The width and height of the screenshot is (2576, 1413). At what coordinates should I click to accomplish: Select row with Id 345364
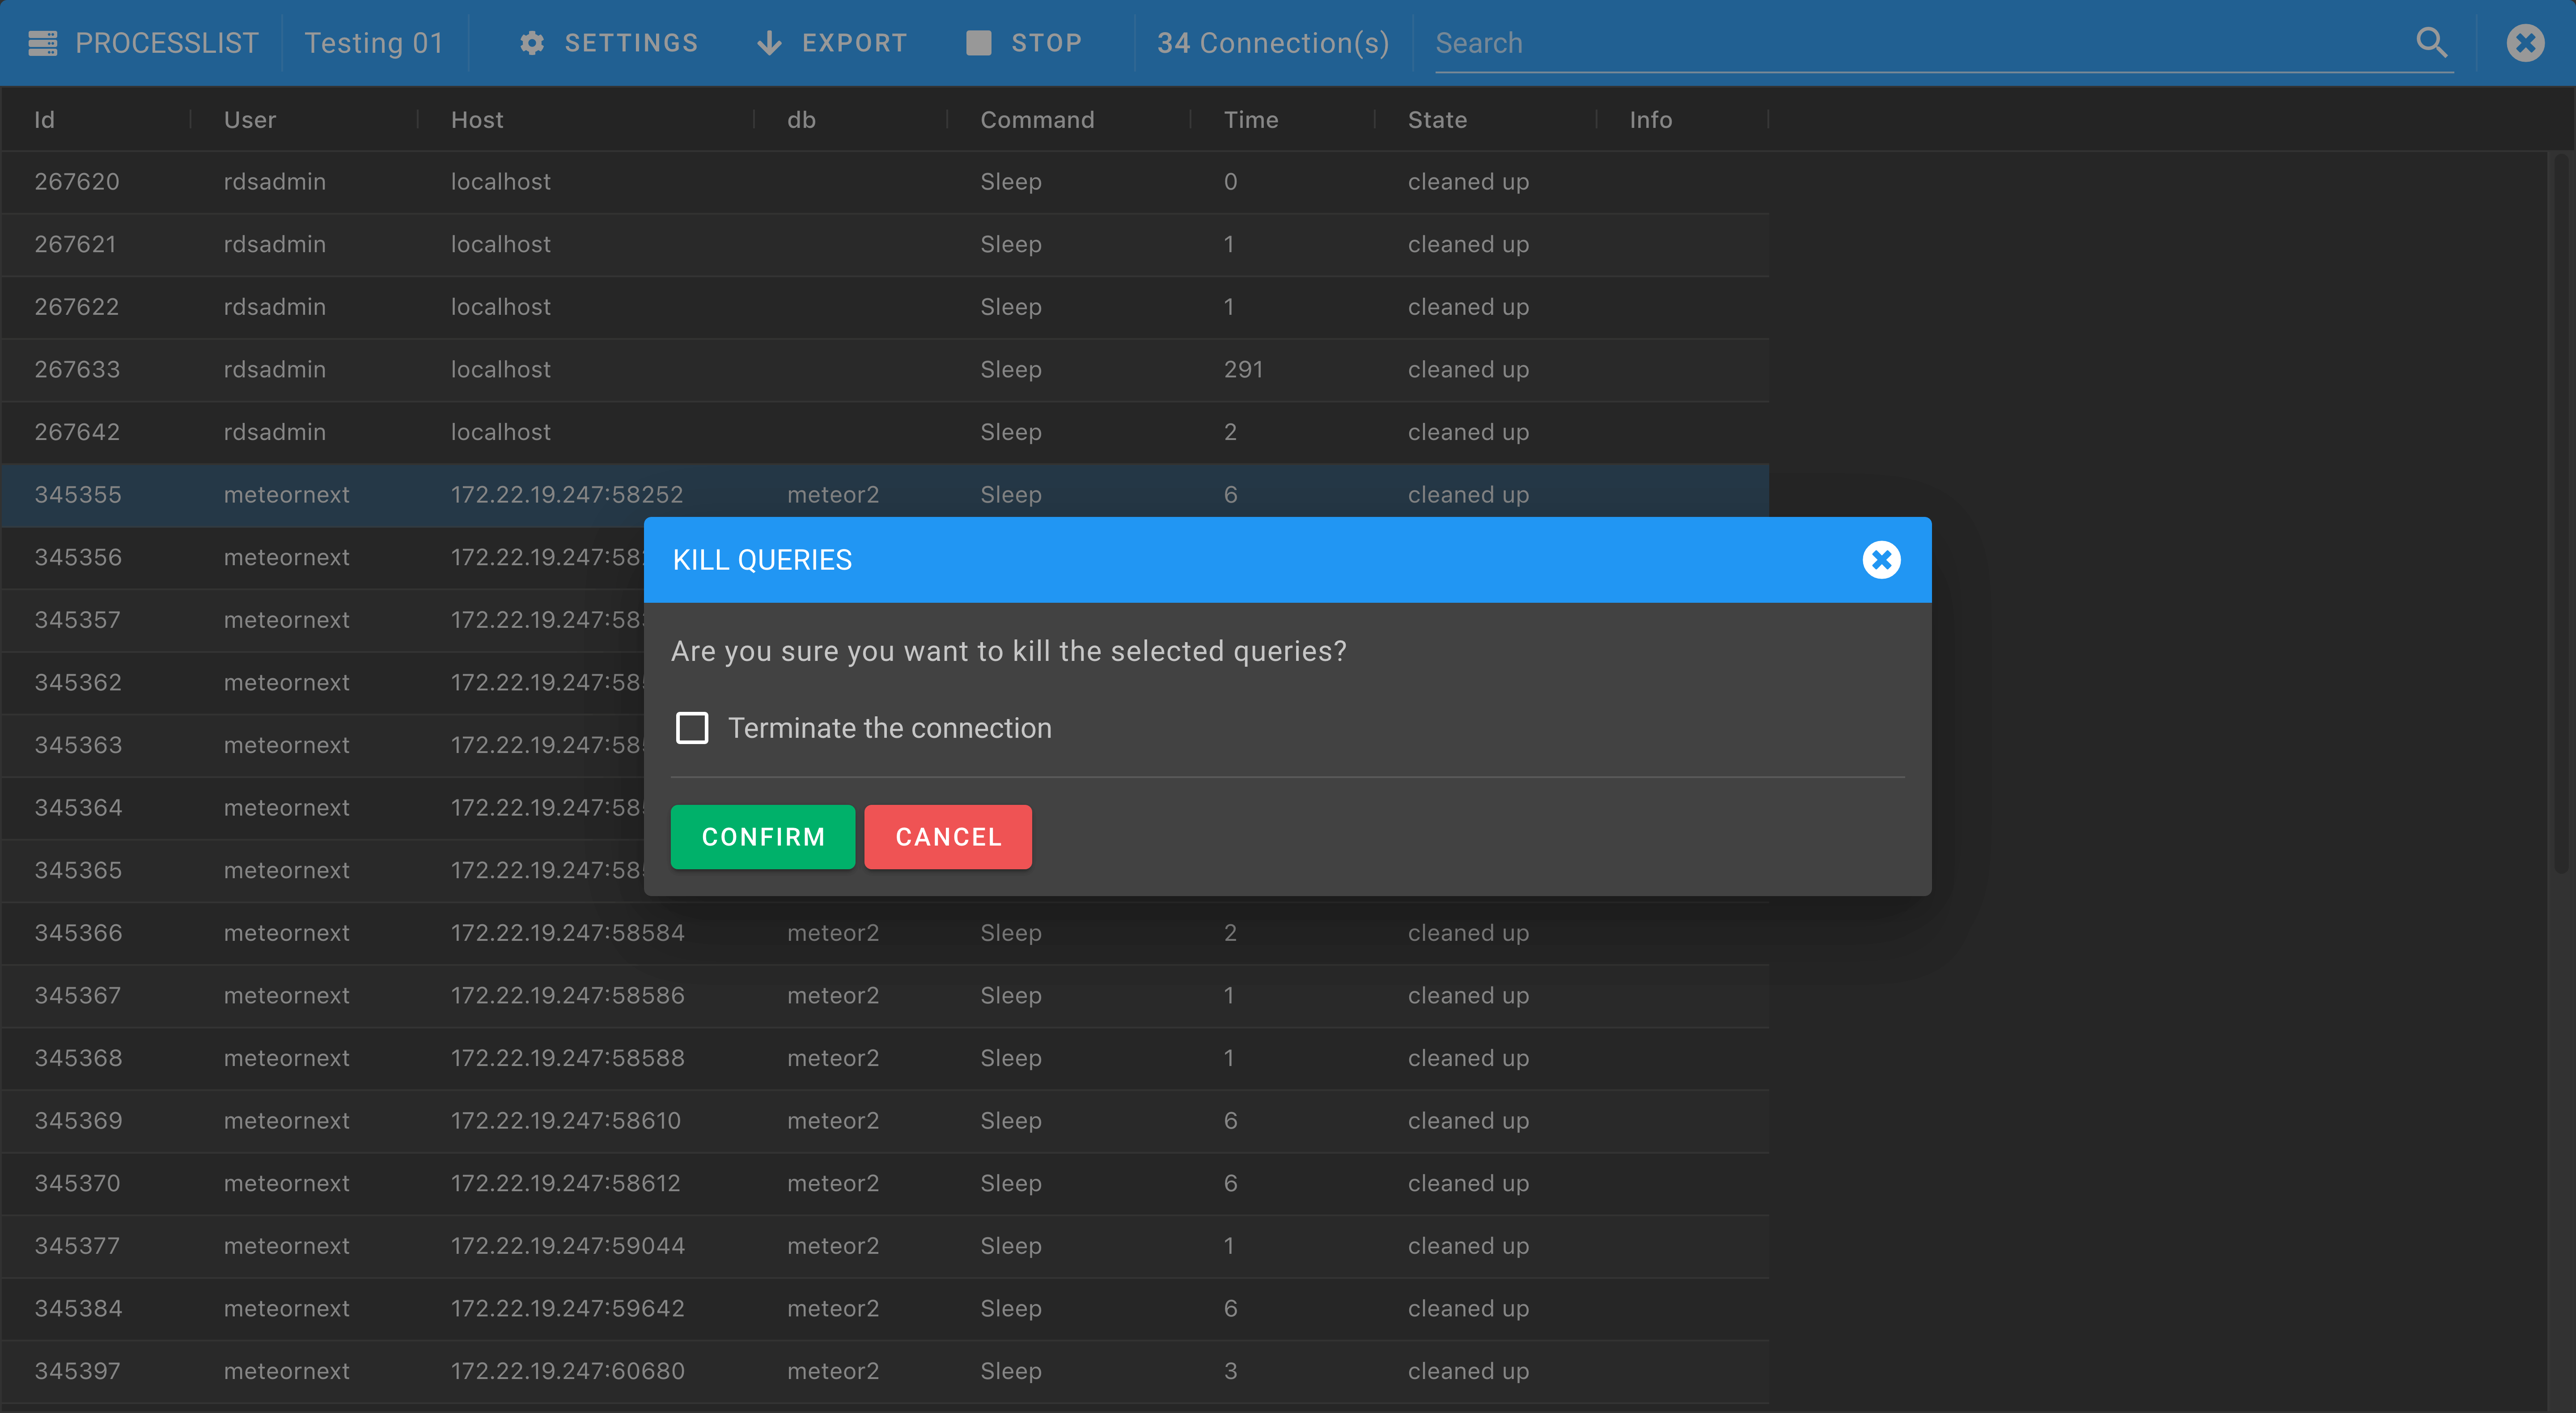click(322, 808)
